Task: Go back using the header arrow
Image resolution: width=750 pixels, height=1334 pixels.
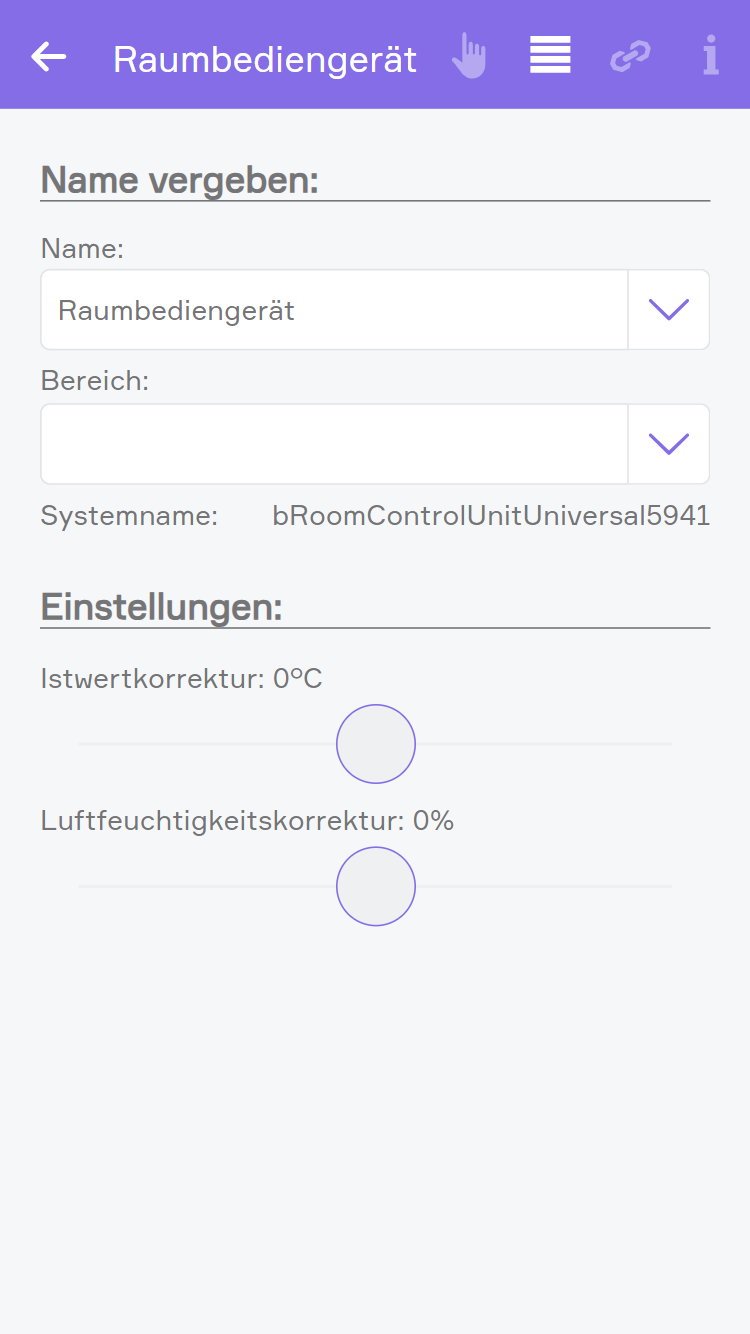Action: [x=49, y=57]
